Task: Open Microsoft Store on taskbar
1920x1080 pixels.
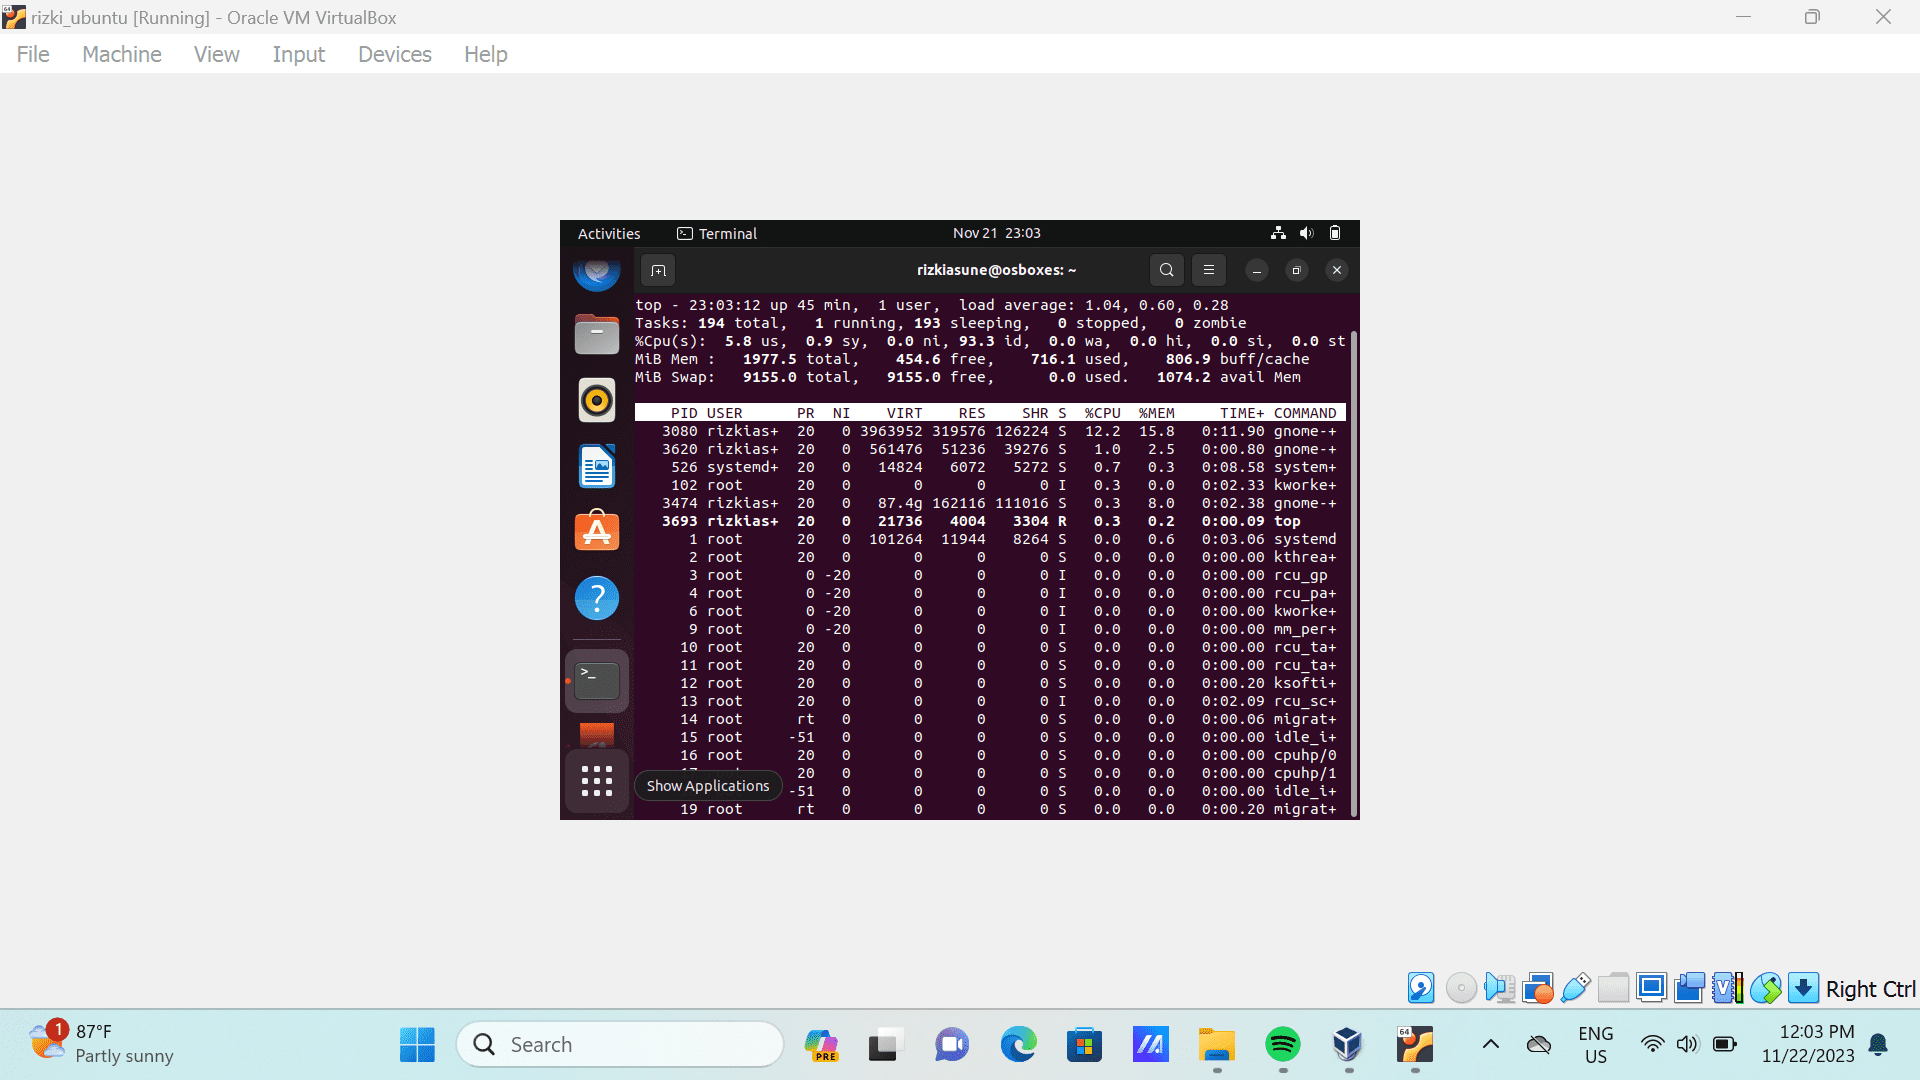Action: tap(1084, 1045)
